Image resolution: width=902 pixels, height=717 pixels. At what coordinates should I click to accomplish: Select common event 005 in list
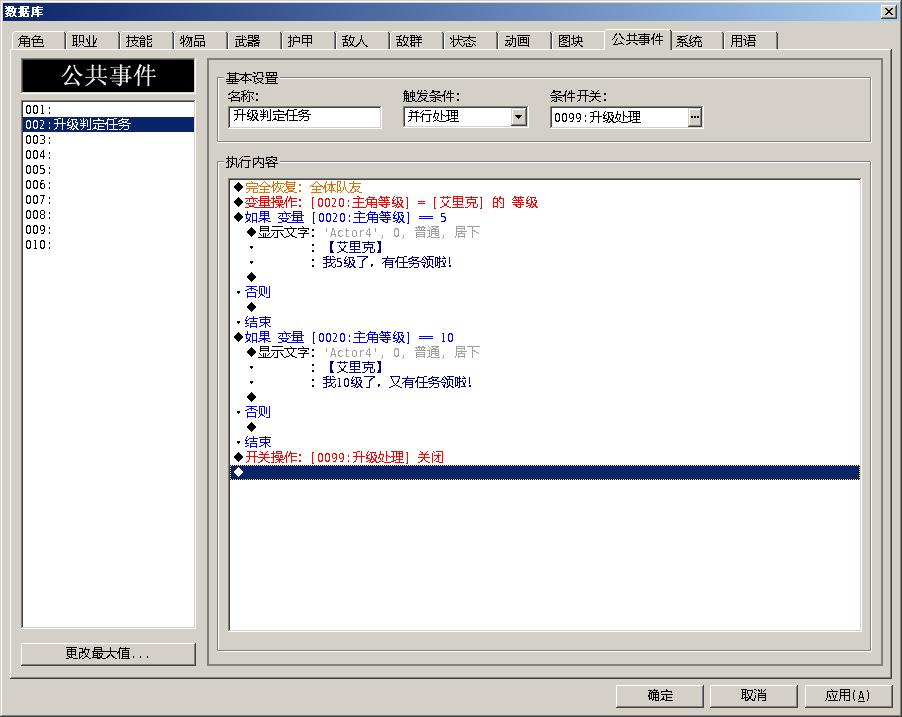[x=109, y=169]
